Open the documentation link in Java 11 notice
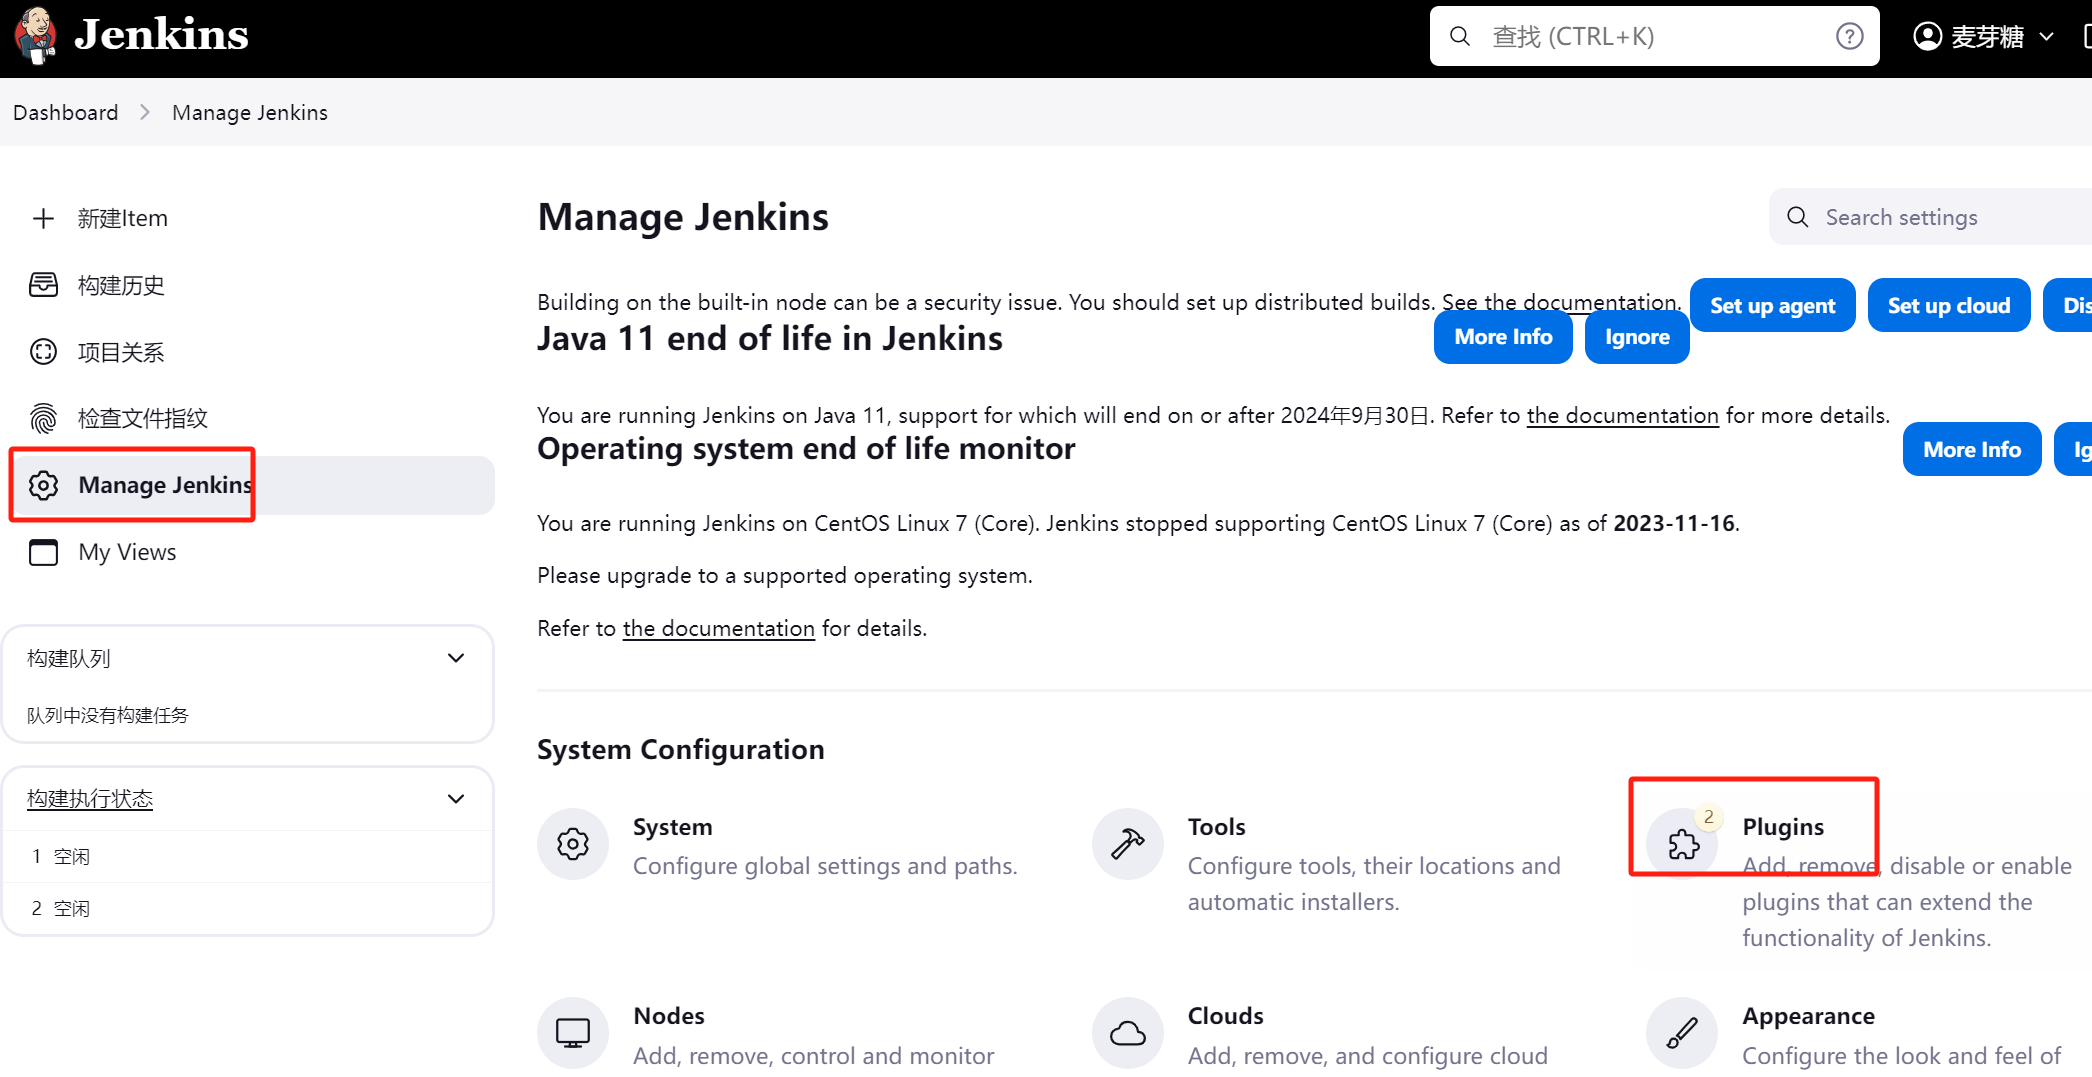Viewport: 2092px width, 1077px height. tap(1622, 416)
